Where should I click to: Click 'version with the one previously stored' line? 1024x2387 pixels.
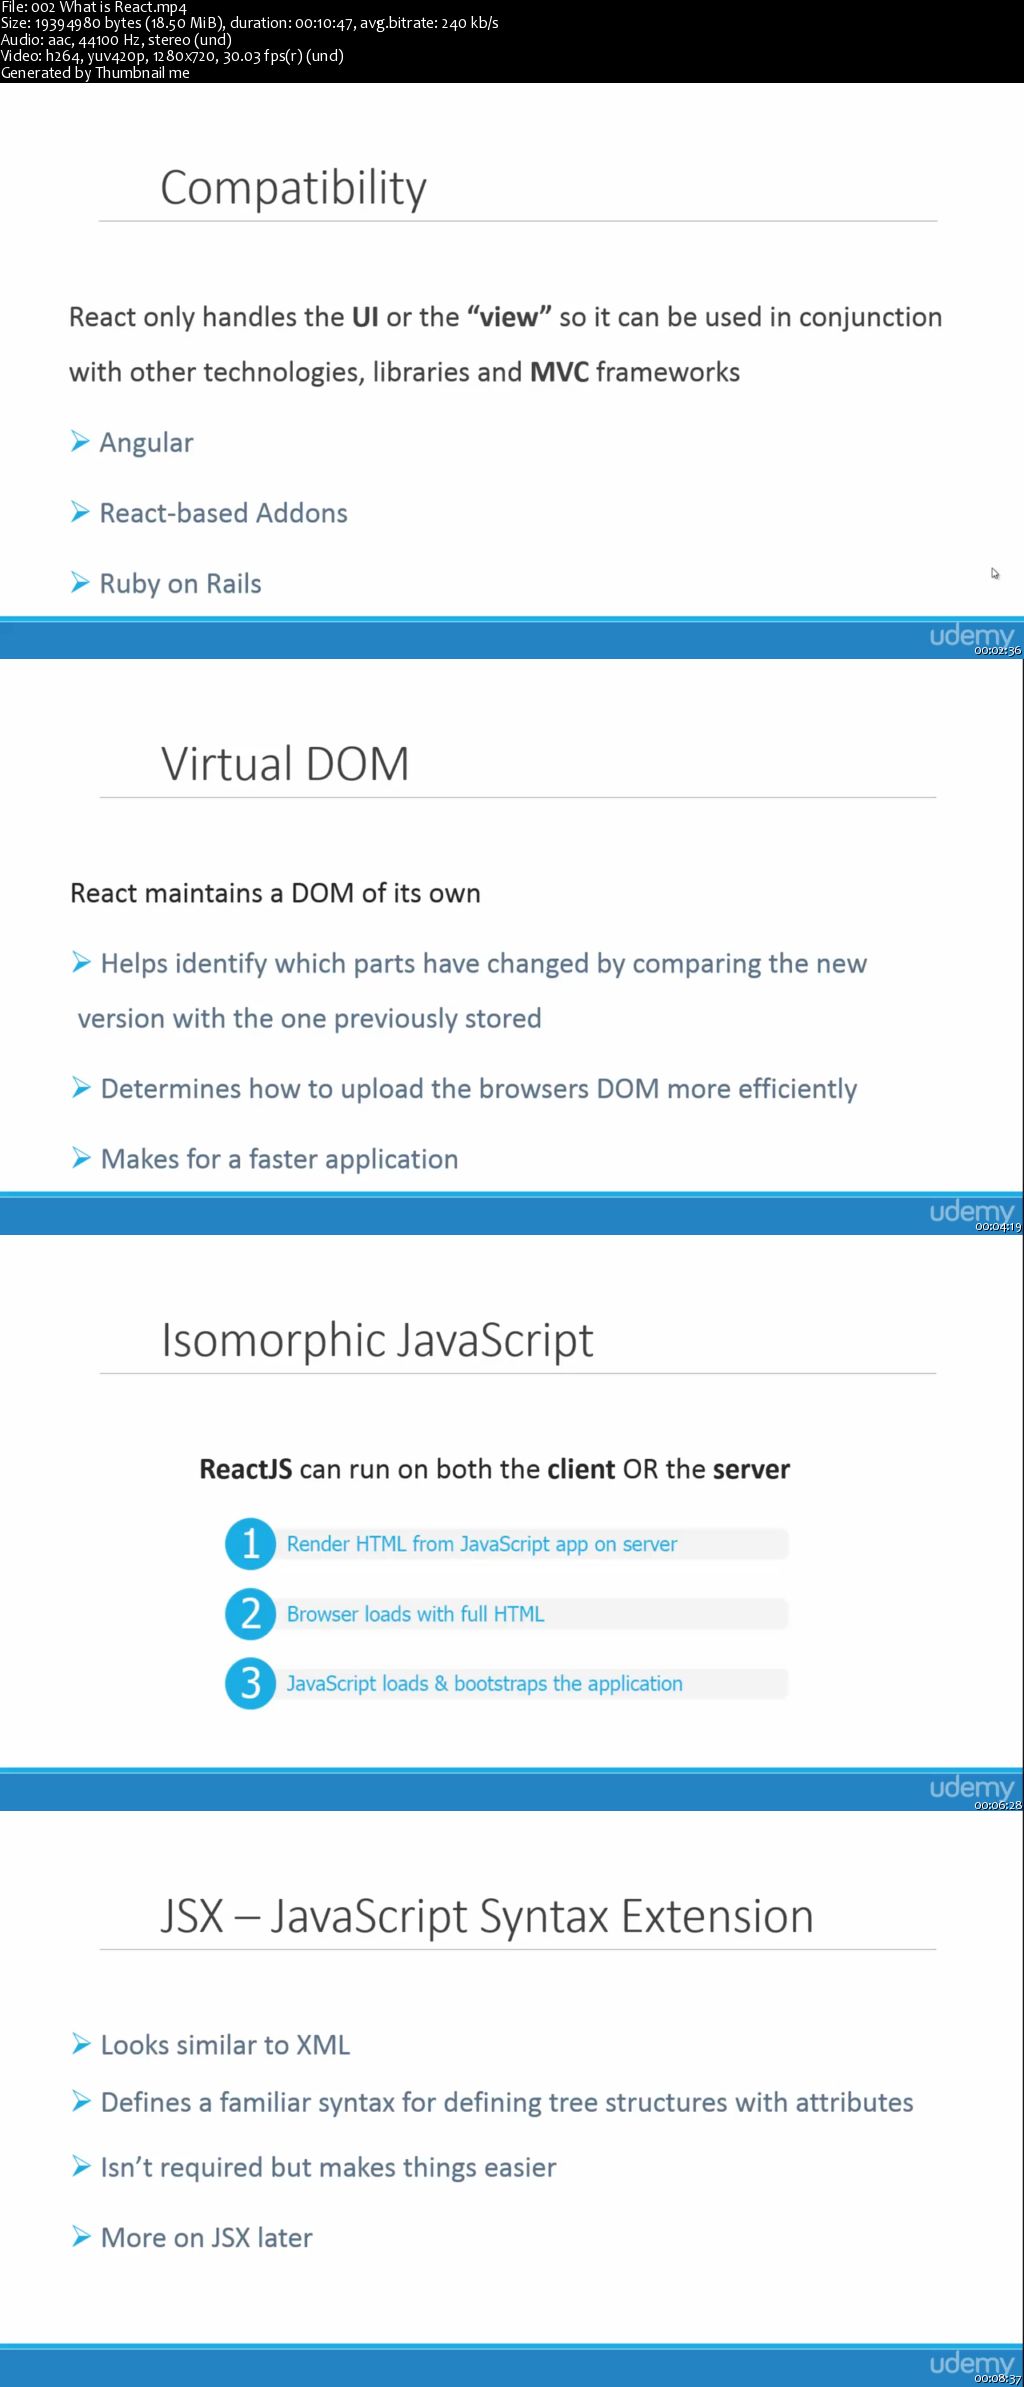[309, 1019]
